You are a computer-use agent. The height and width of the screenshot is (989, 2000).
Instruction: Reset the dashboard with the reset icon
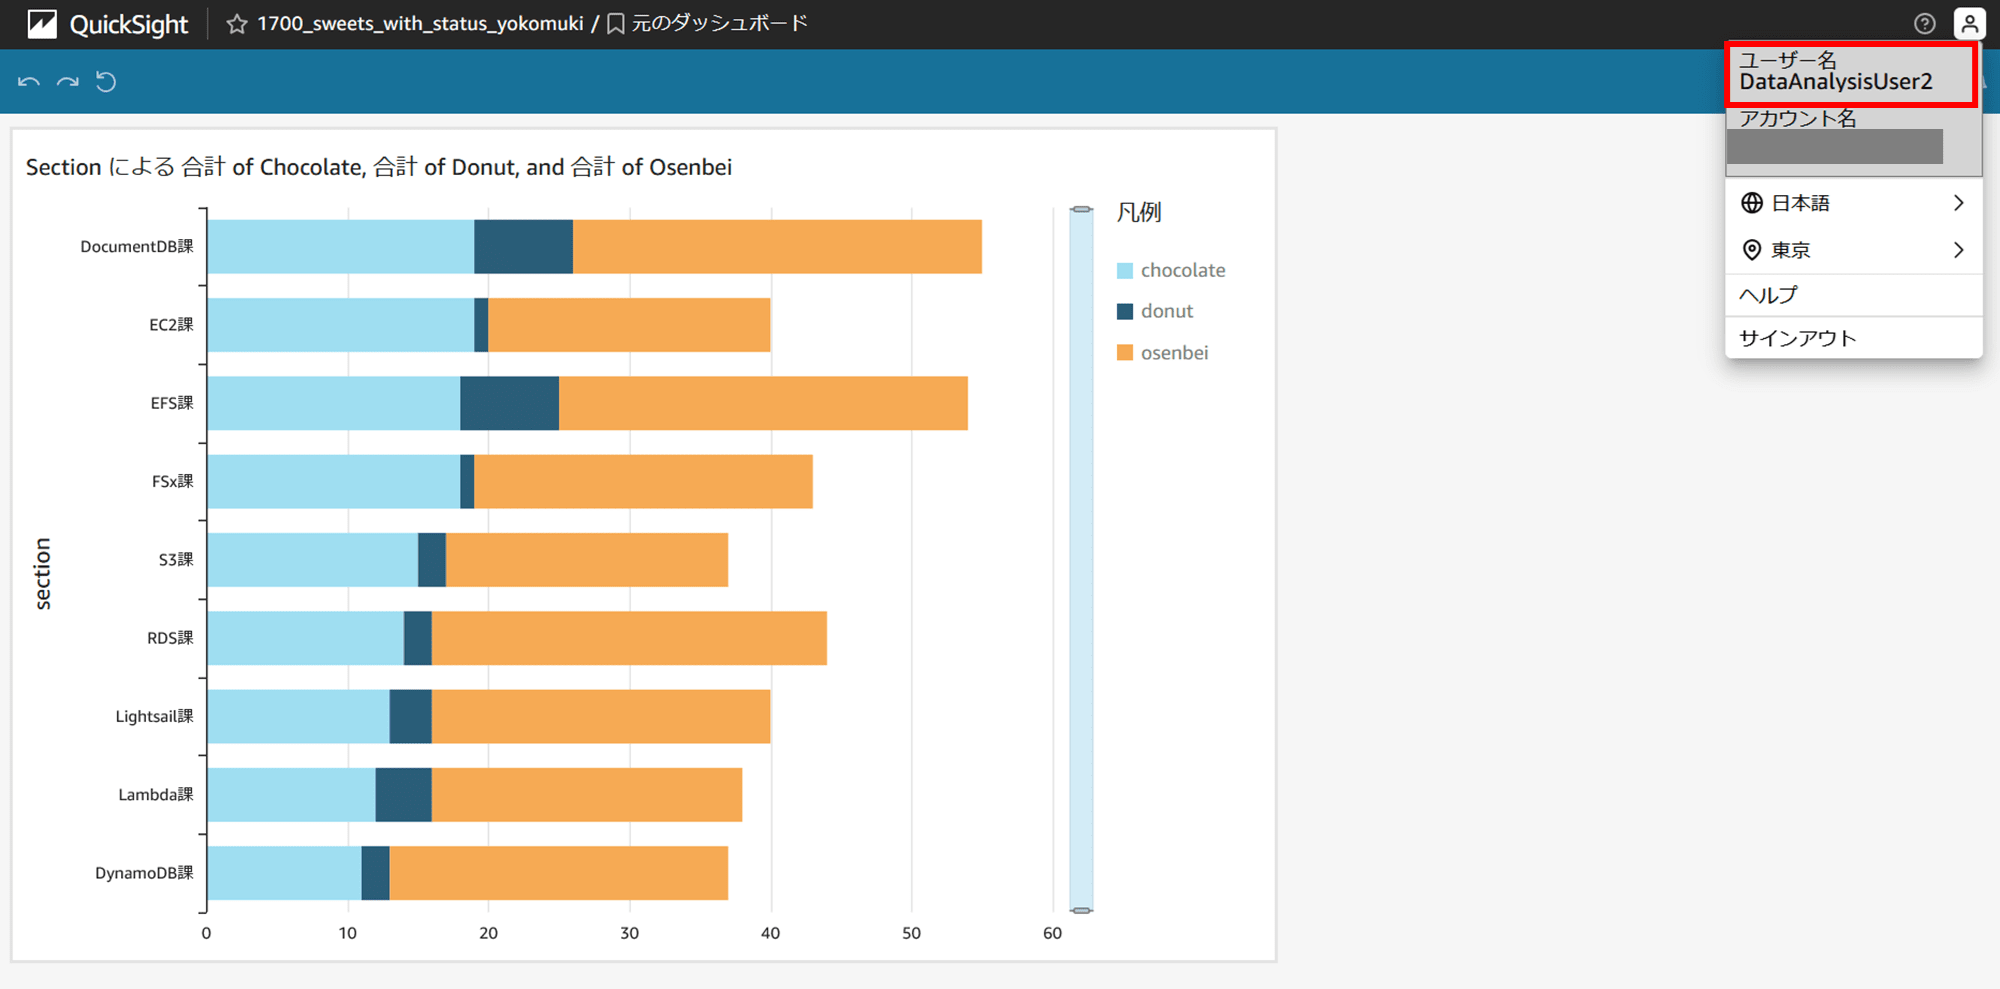pos(106,82)
